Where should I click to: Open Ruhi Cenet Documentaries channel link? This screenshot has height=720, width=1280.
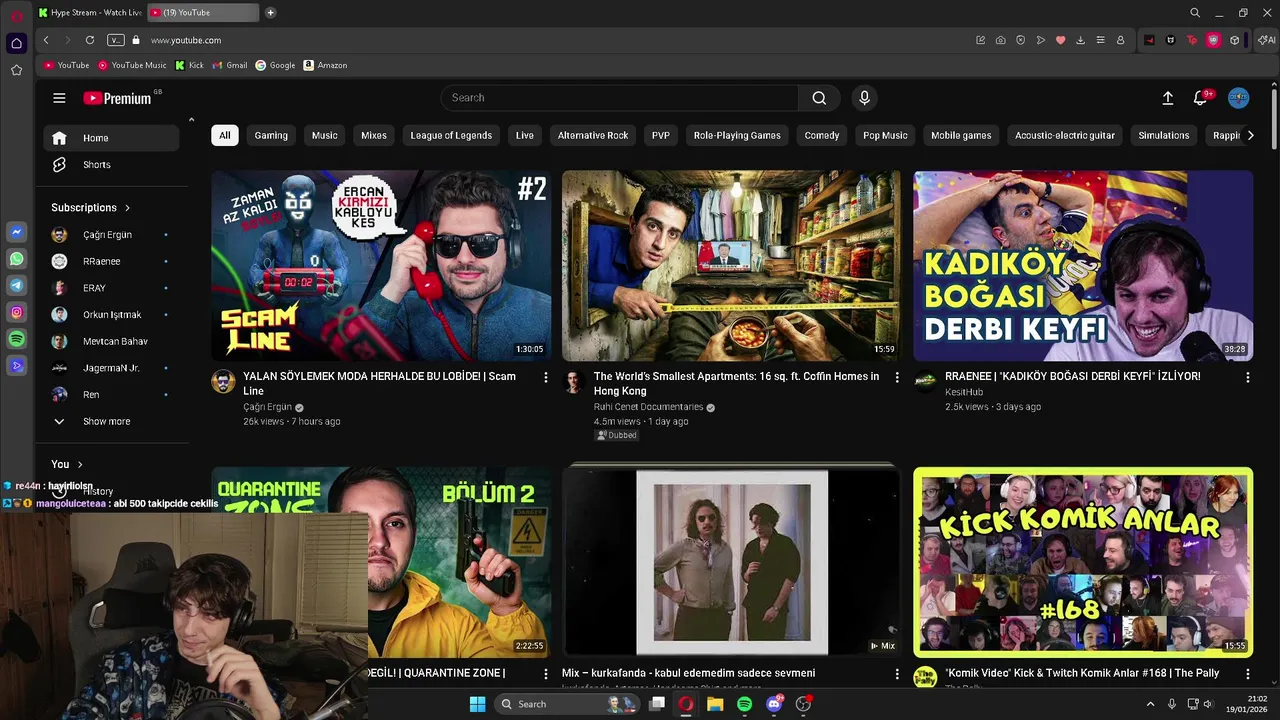(x=648, y=407)
